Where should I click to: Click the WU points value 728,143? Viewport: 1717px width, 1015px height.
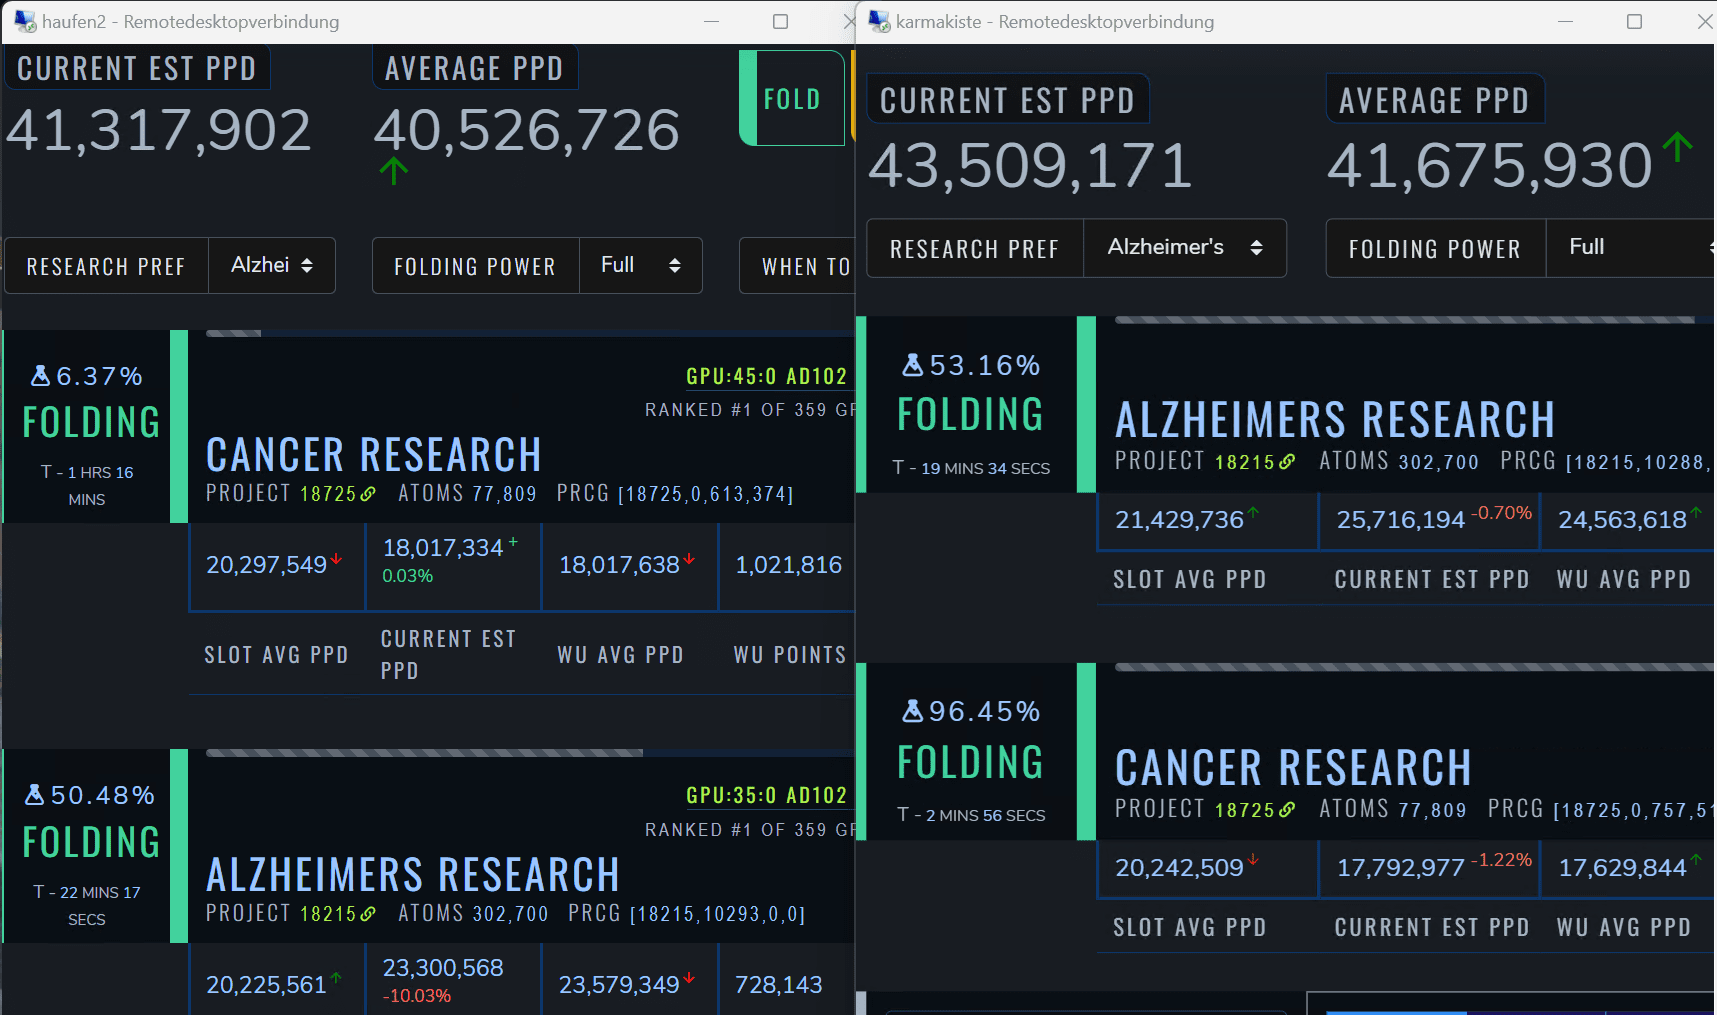[779, 985]
